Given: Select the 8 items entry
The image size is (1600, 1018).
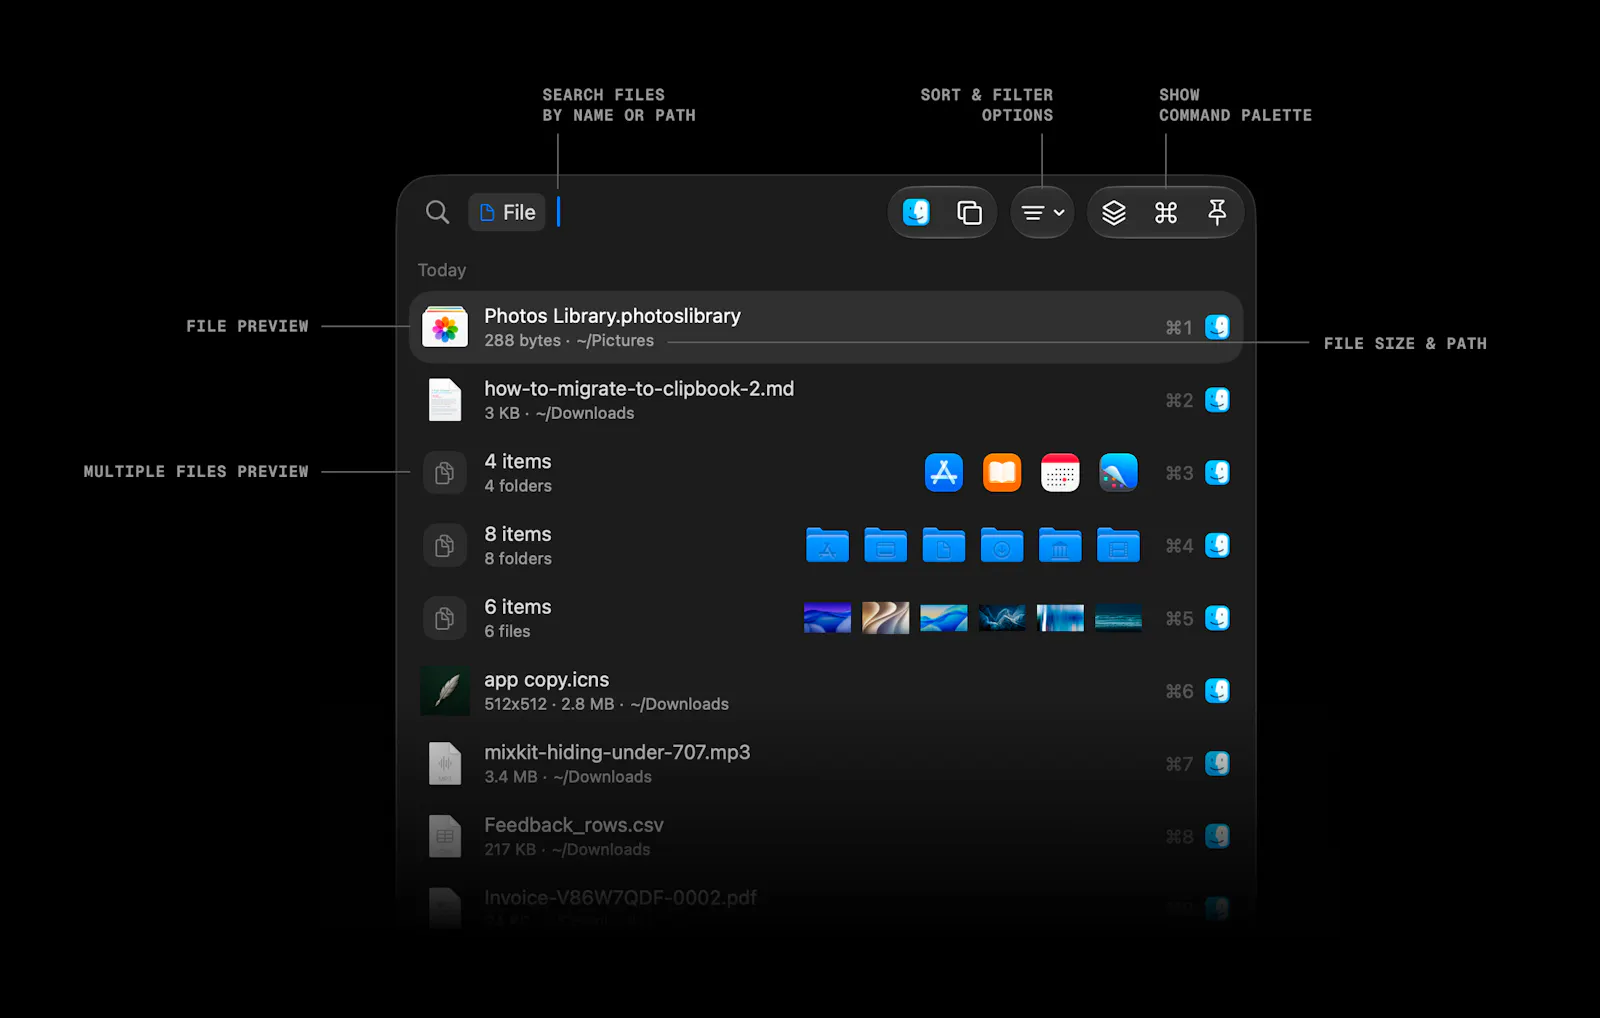Looking at the screenshot, I should (826, 546).
